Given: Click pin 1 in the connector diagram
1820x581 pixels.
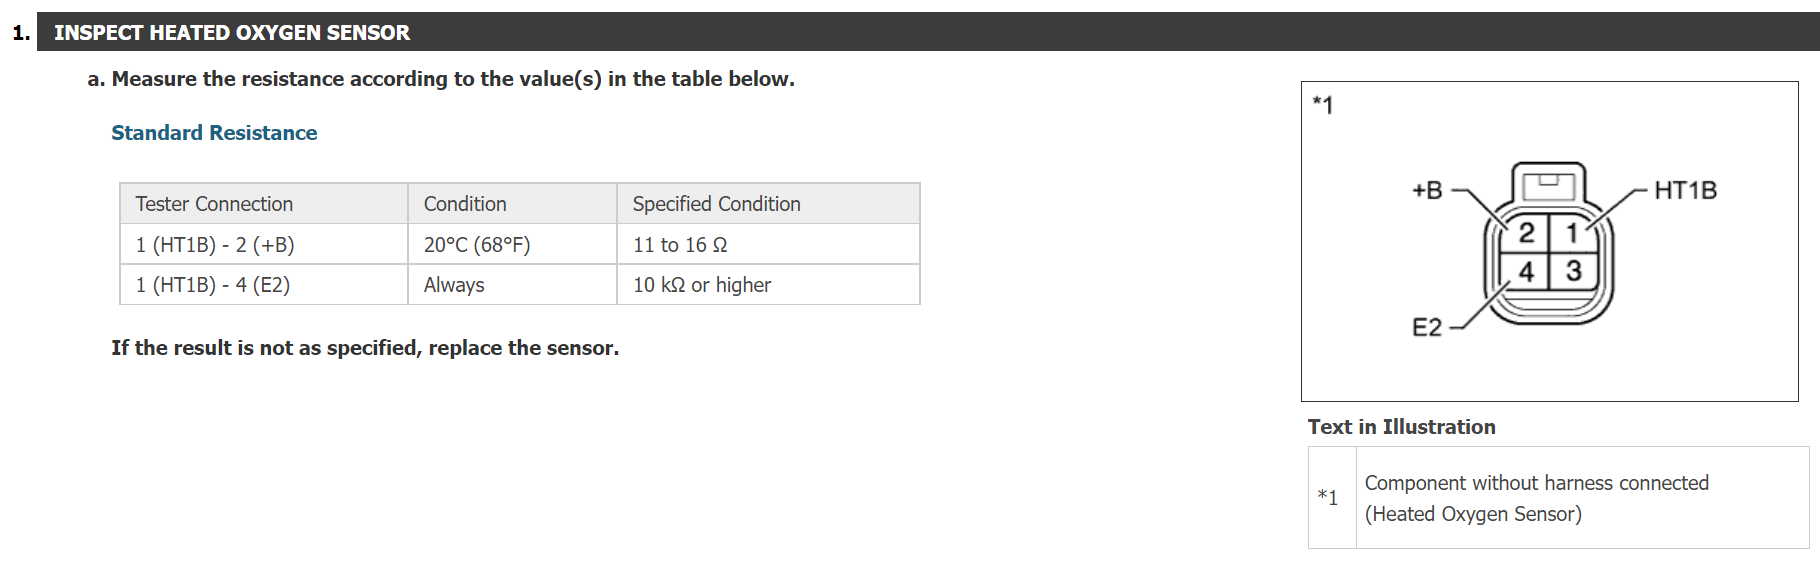Looking at the screenshot, I should (x=1572, y=234).
